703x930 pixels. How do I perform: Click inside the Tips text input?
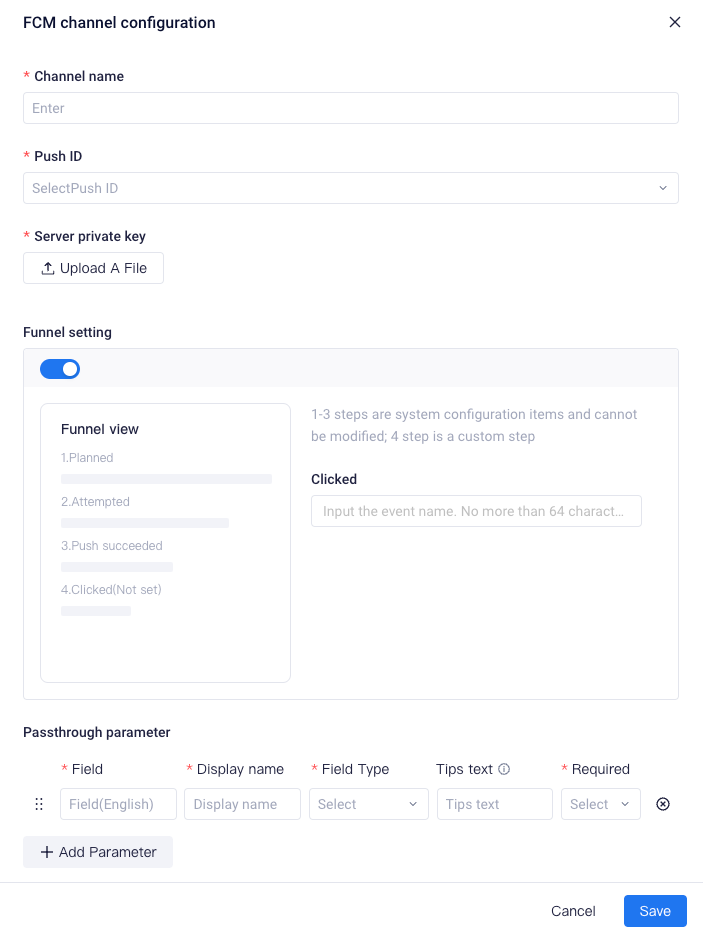(494, 803)
